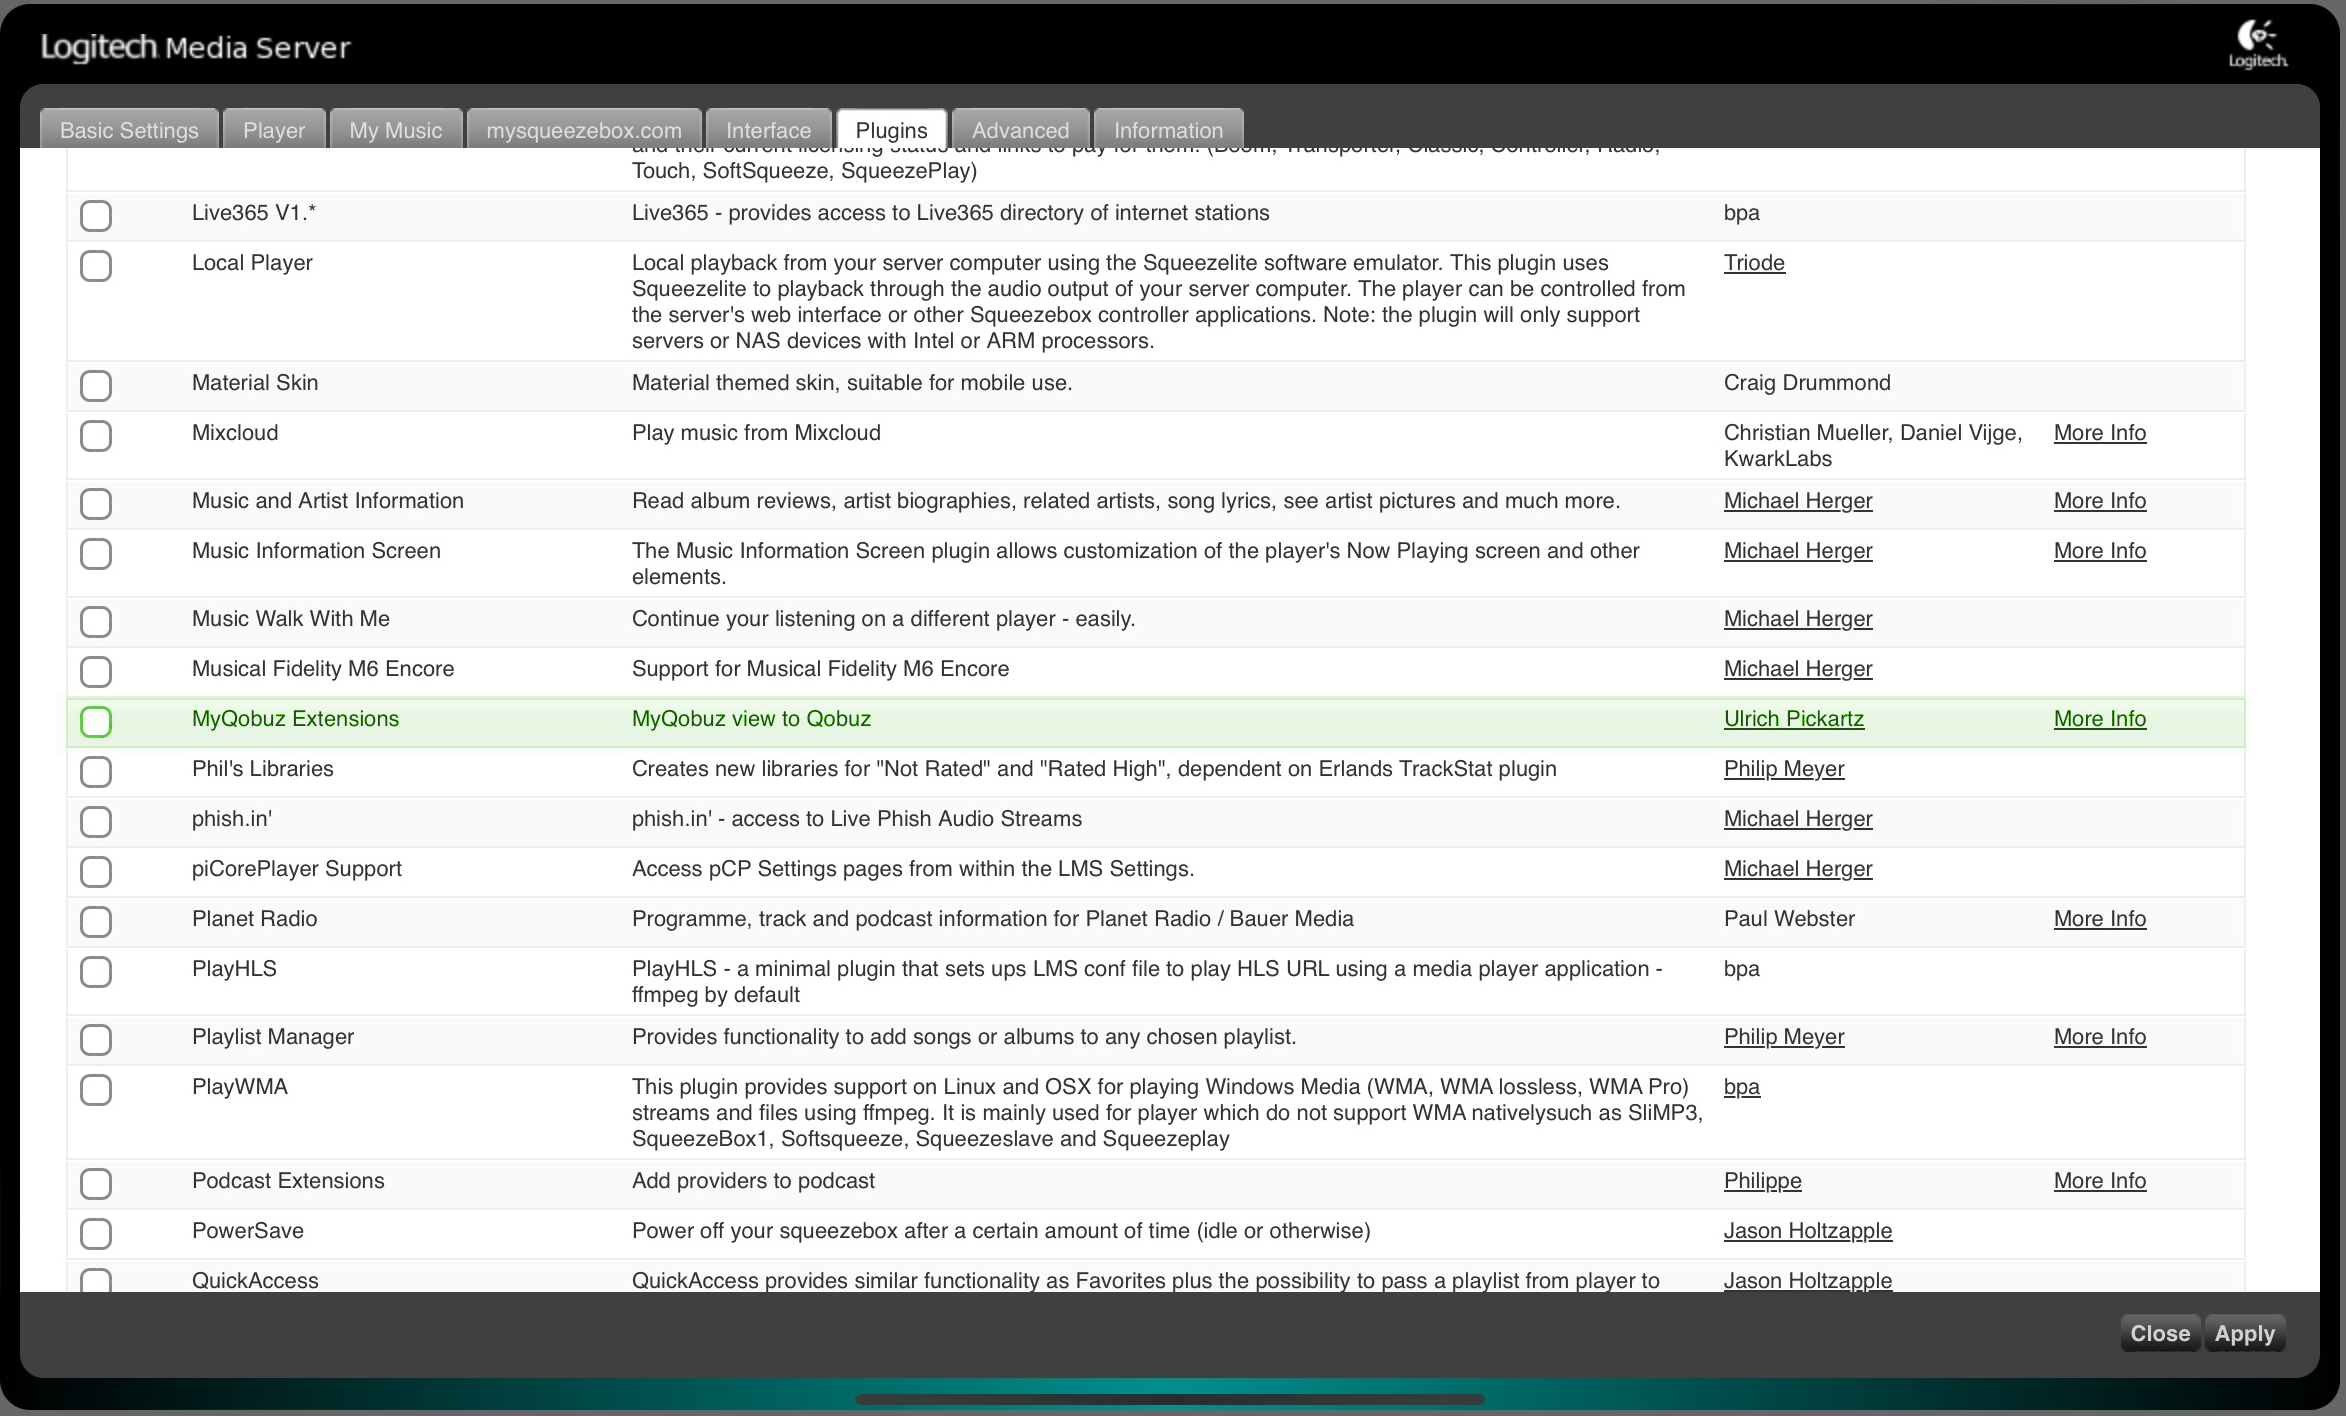Click More Info for Planet Radio plugin
The image size is (2346, 1416).
coord(2100,918)
